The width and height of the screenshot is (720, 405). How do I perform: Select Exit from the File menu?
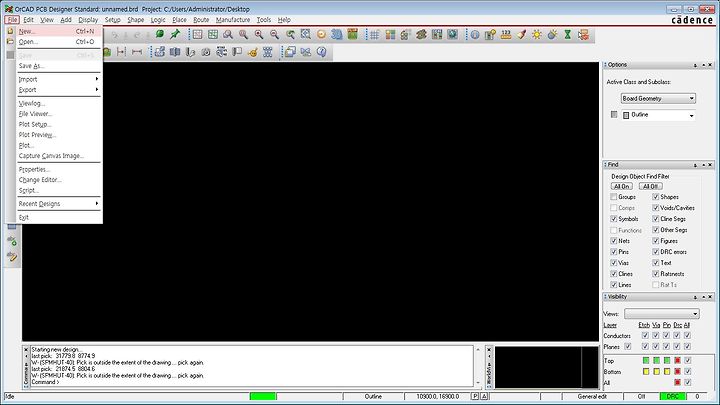point(58,217)
